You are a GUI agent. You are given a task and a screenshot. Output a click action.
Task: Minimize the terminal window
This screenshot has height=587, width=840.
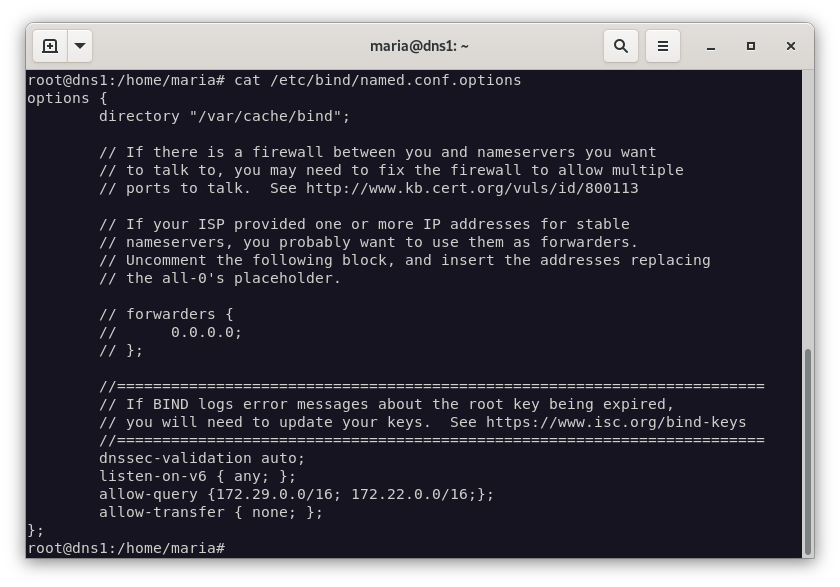[711, 46]
